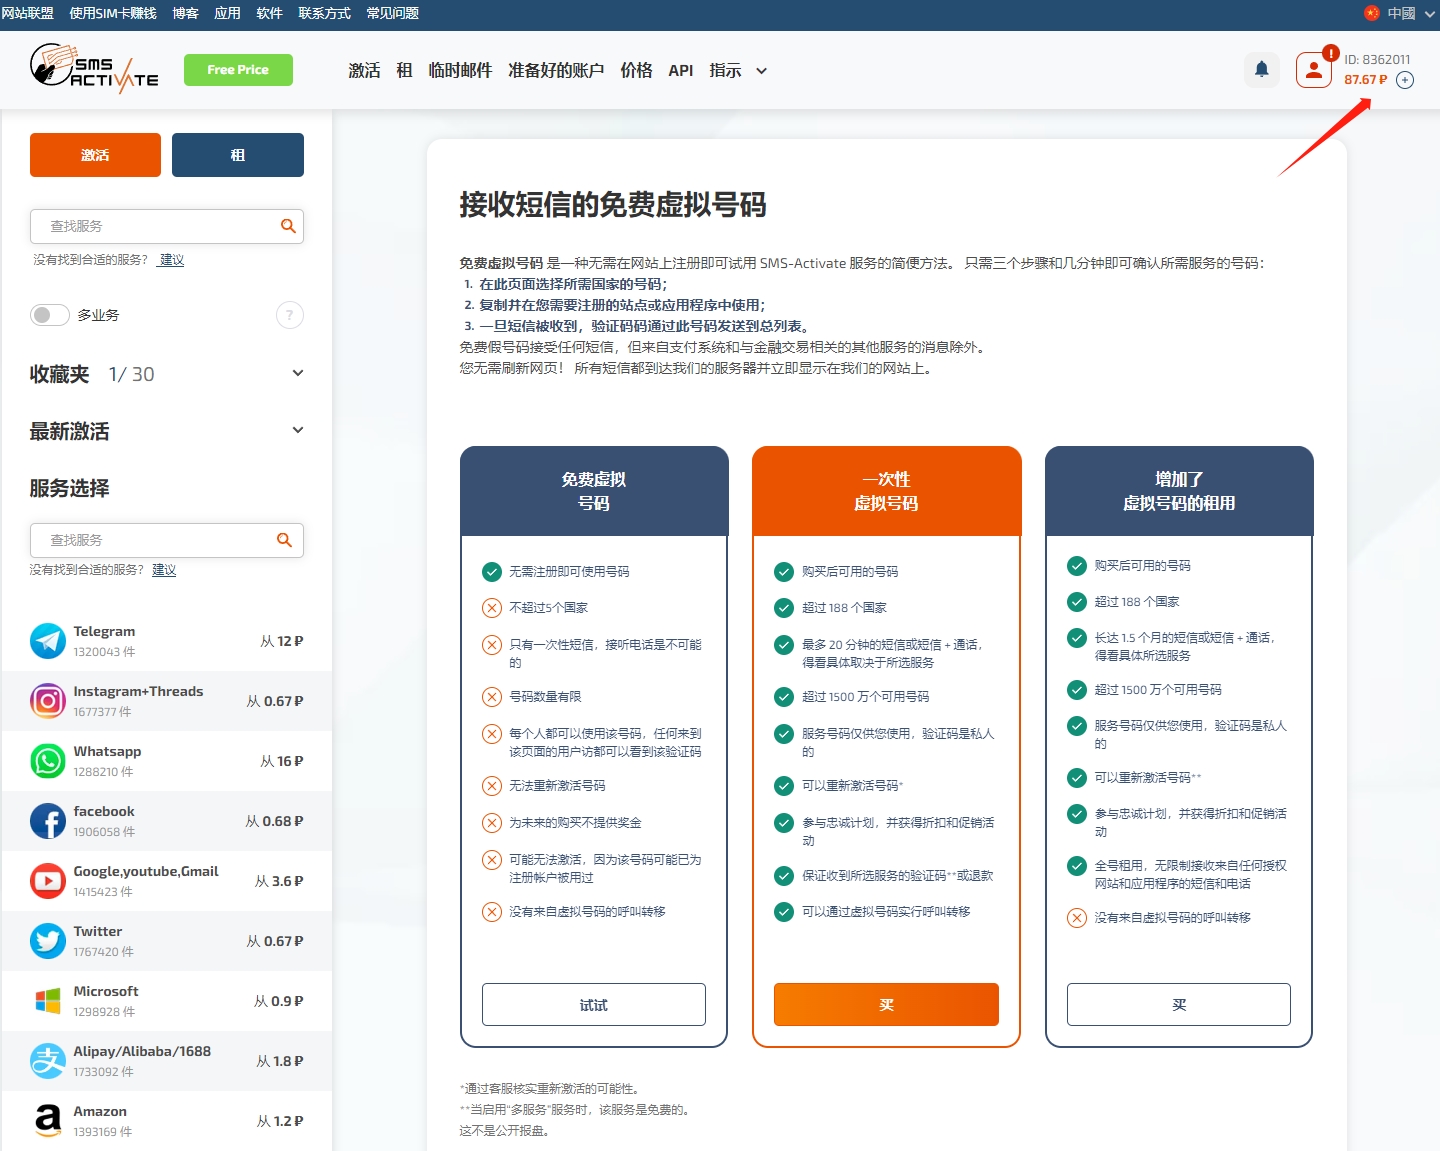Click the China flag icon
This screenshot has height=1151, width=1440.
pyautogui.click(x=1372, y=13)
